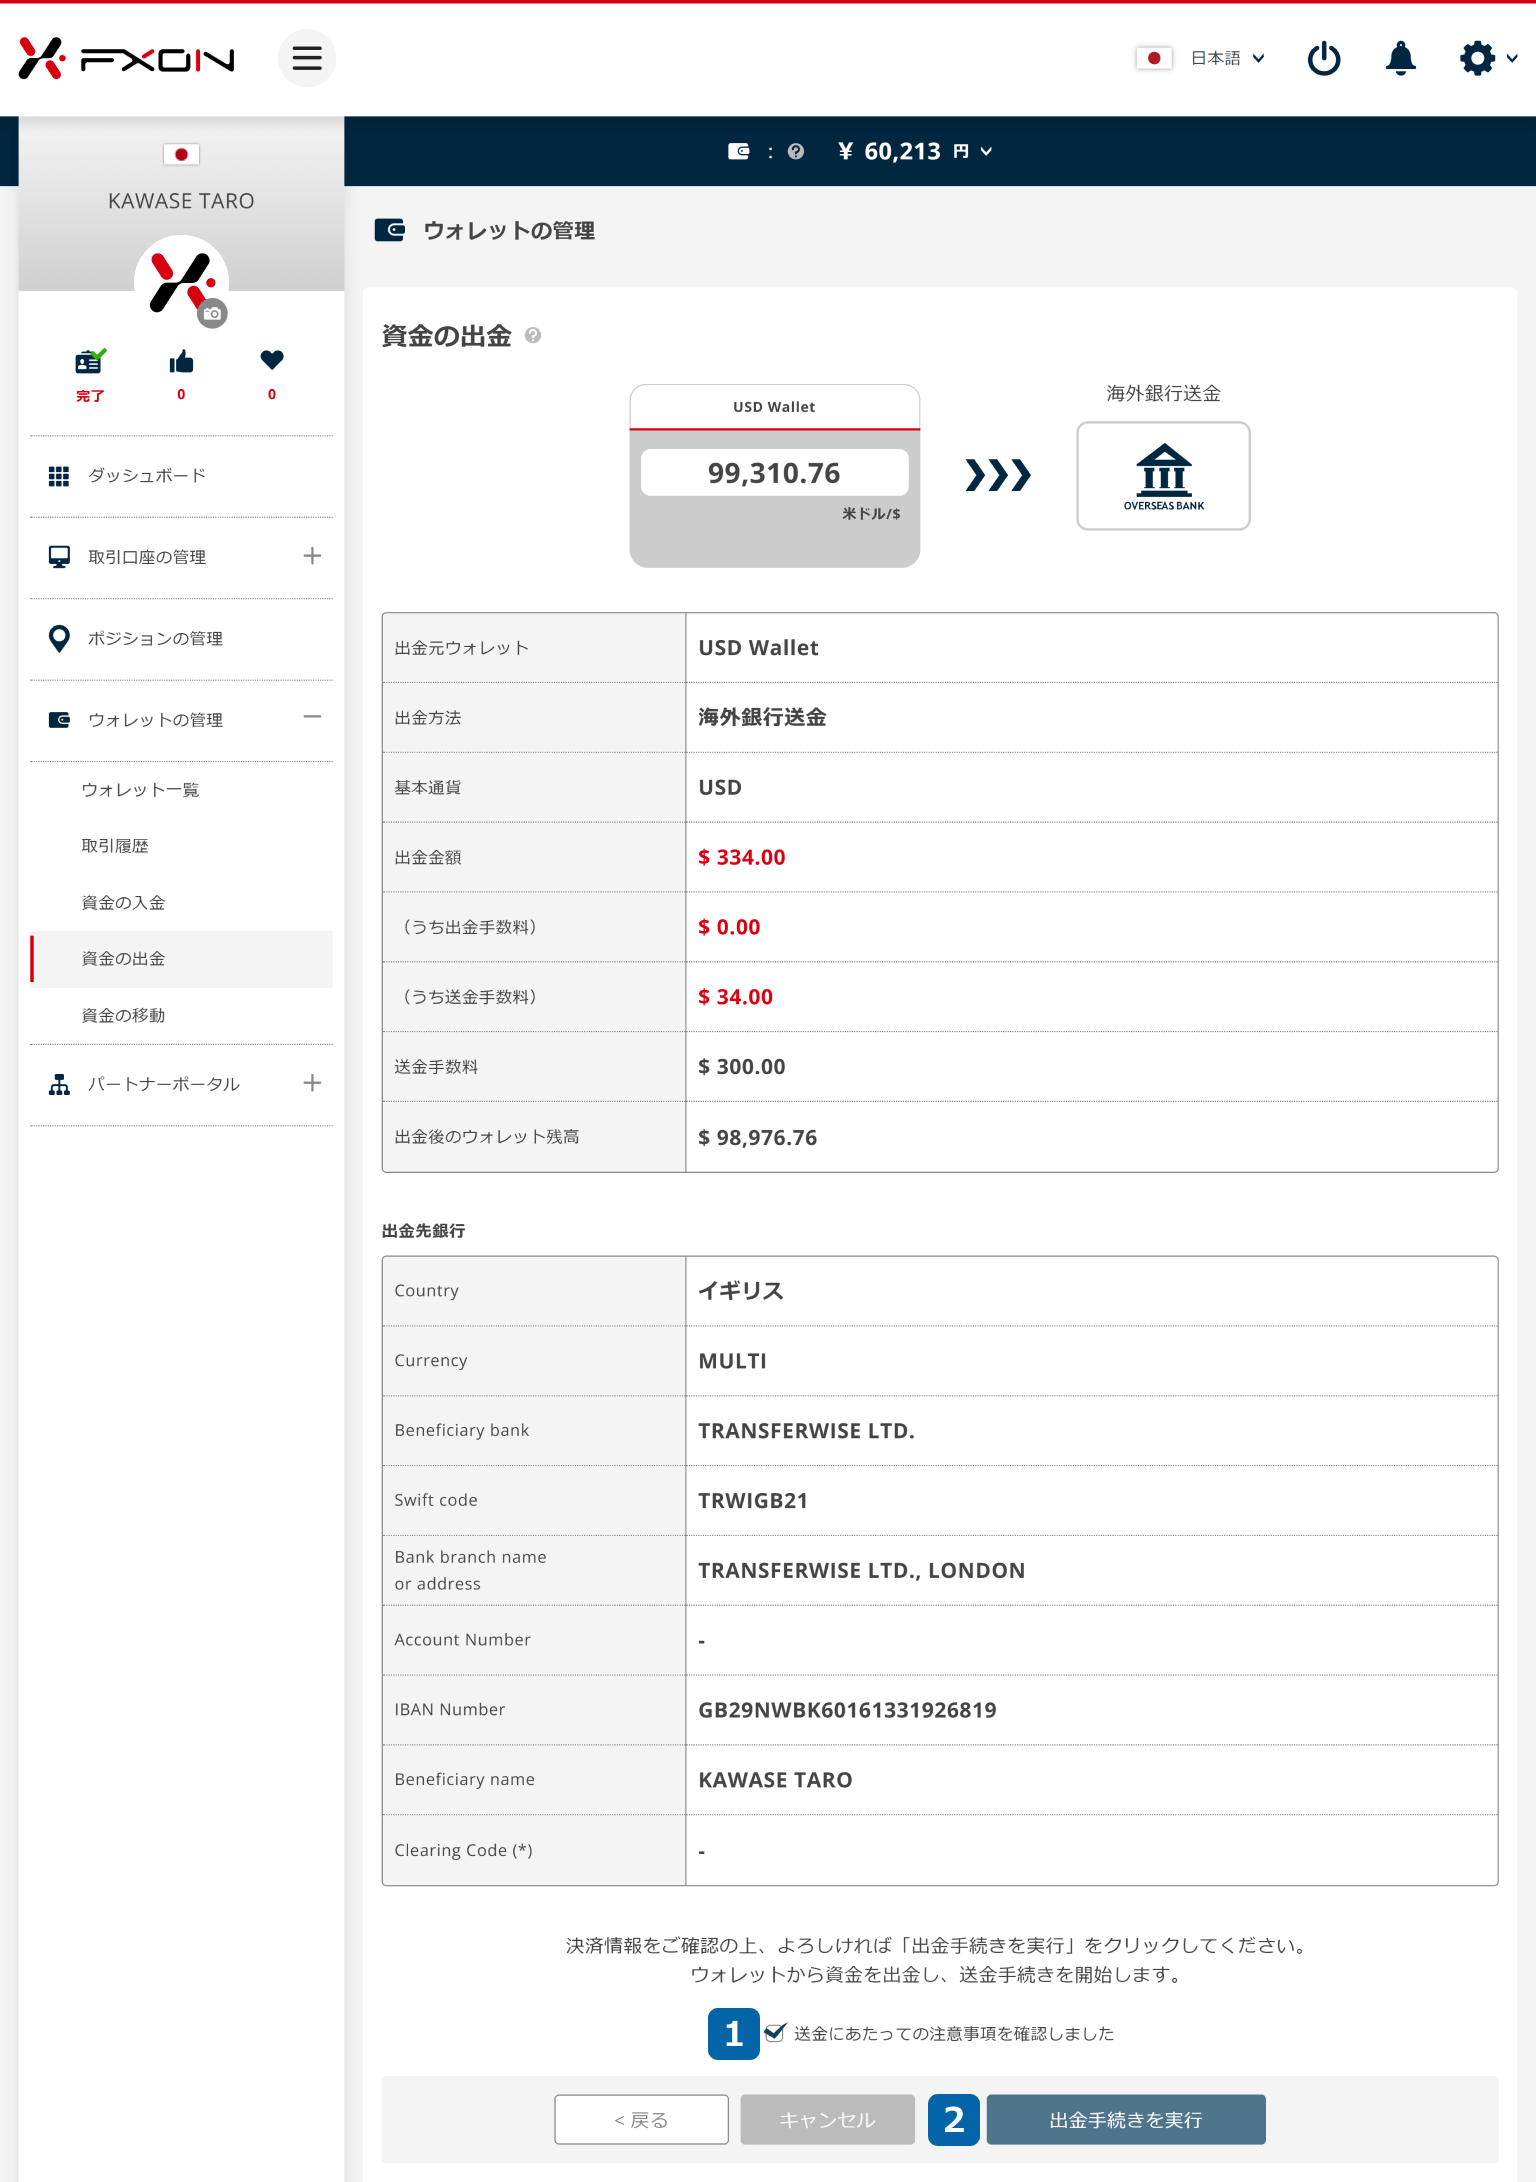Open the 日本語 language dropdown
The width and height of the screenshot is (1536, 2182).
point(1227,58)
